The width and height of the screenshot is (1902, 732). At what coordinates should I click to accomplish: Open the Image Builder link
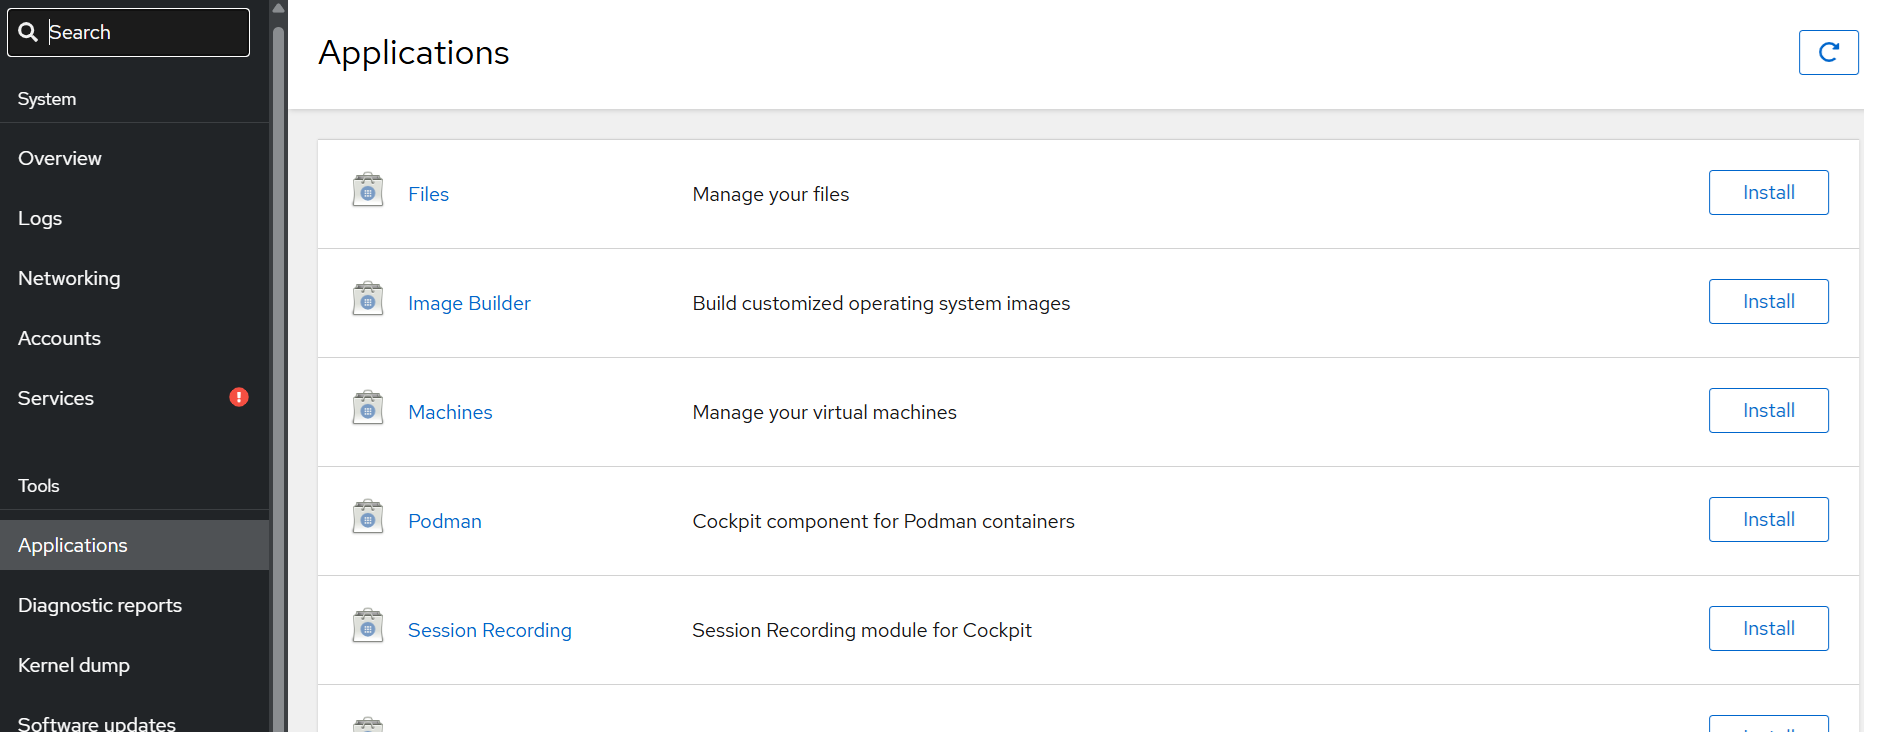[x=469, y=303]
